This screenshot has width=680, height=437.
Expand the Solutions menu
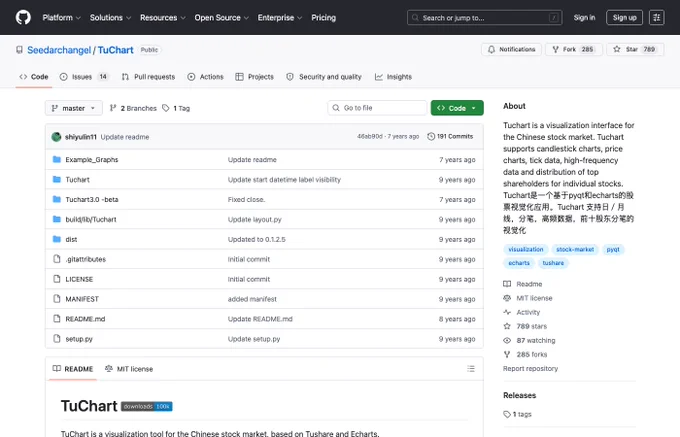(x=110, y=18)
